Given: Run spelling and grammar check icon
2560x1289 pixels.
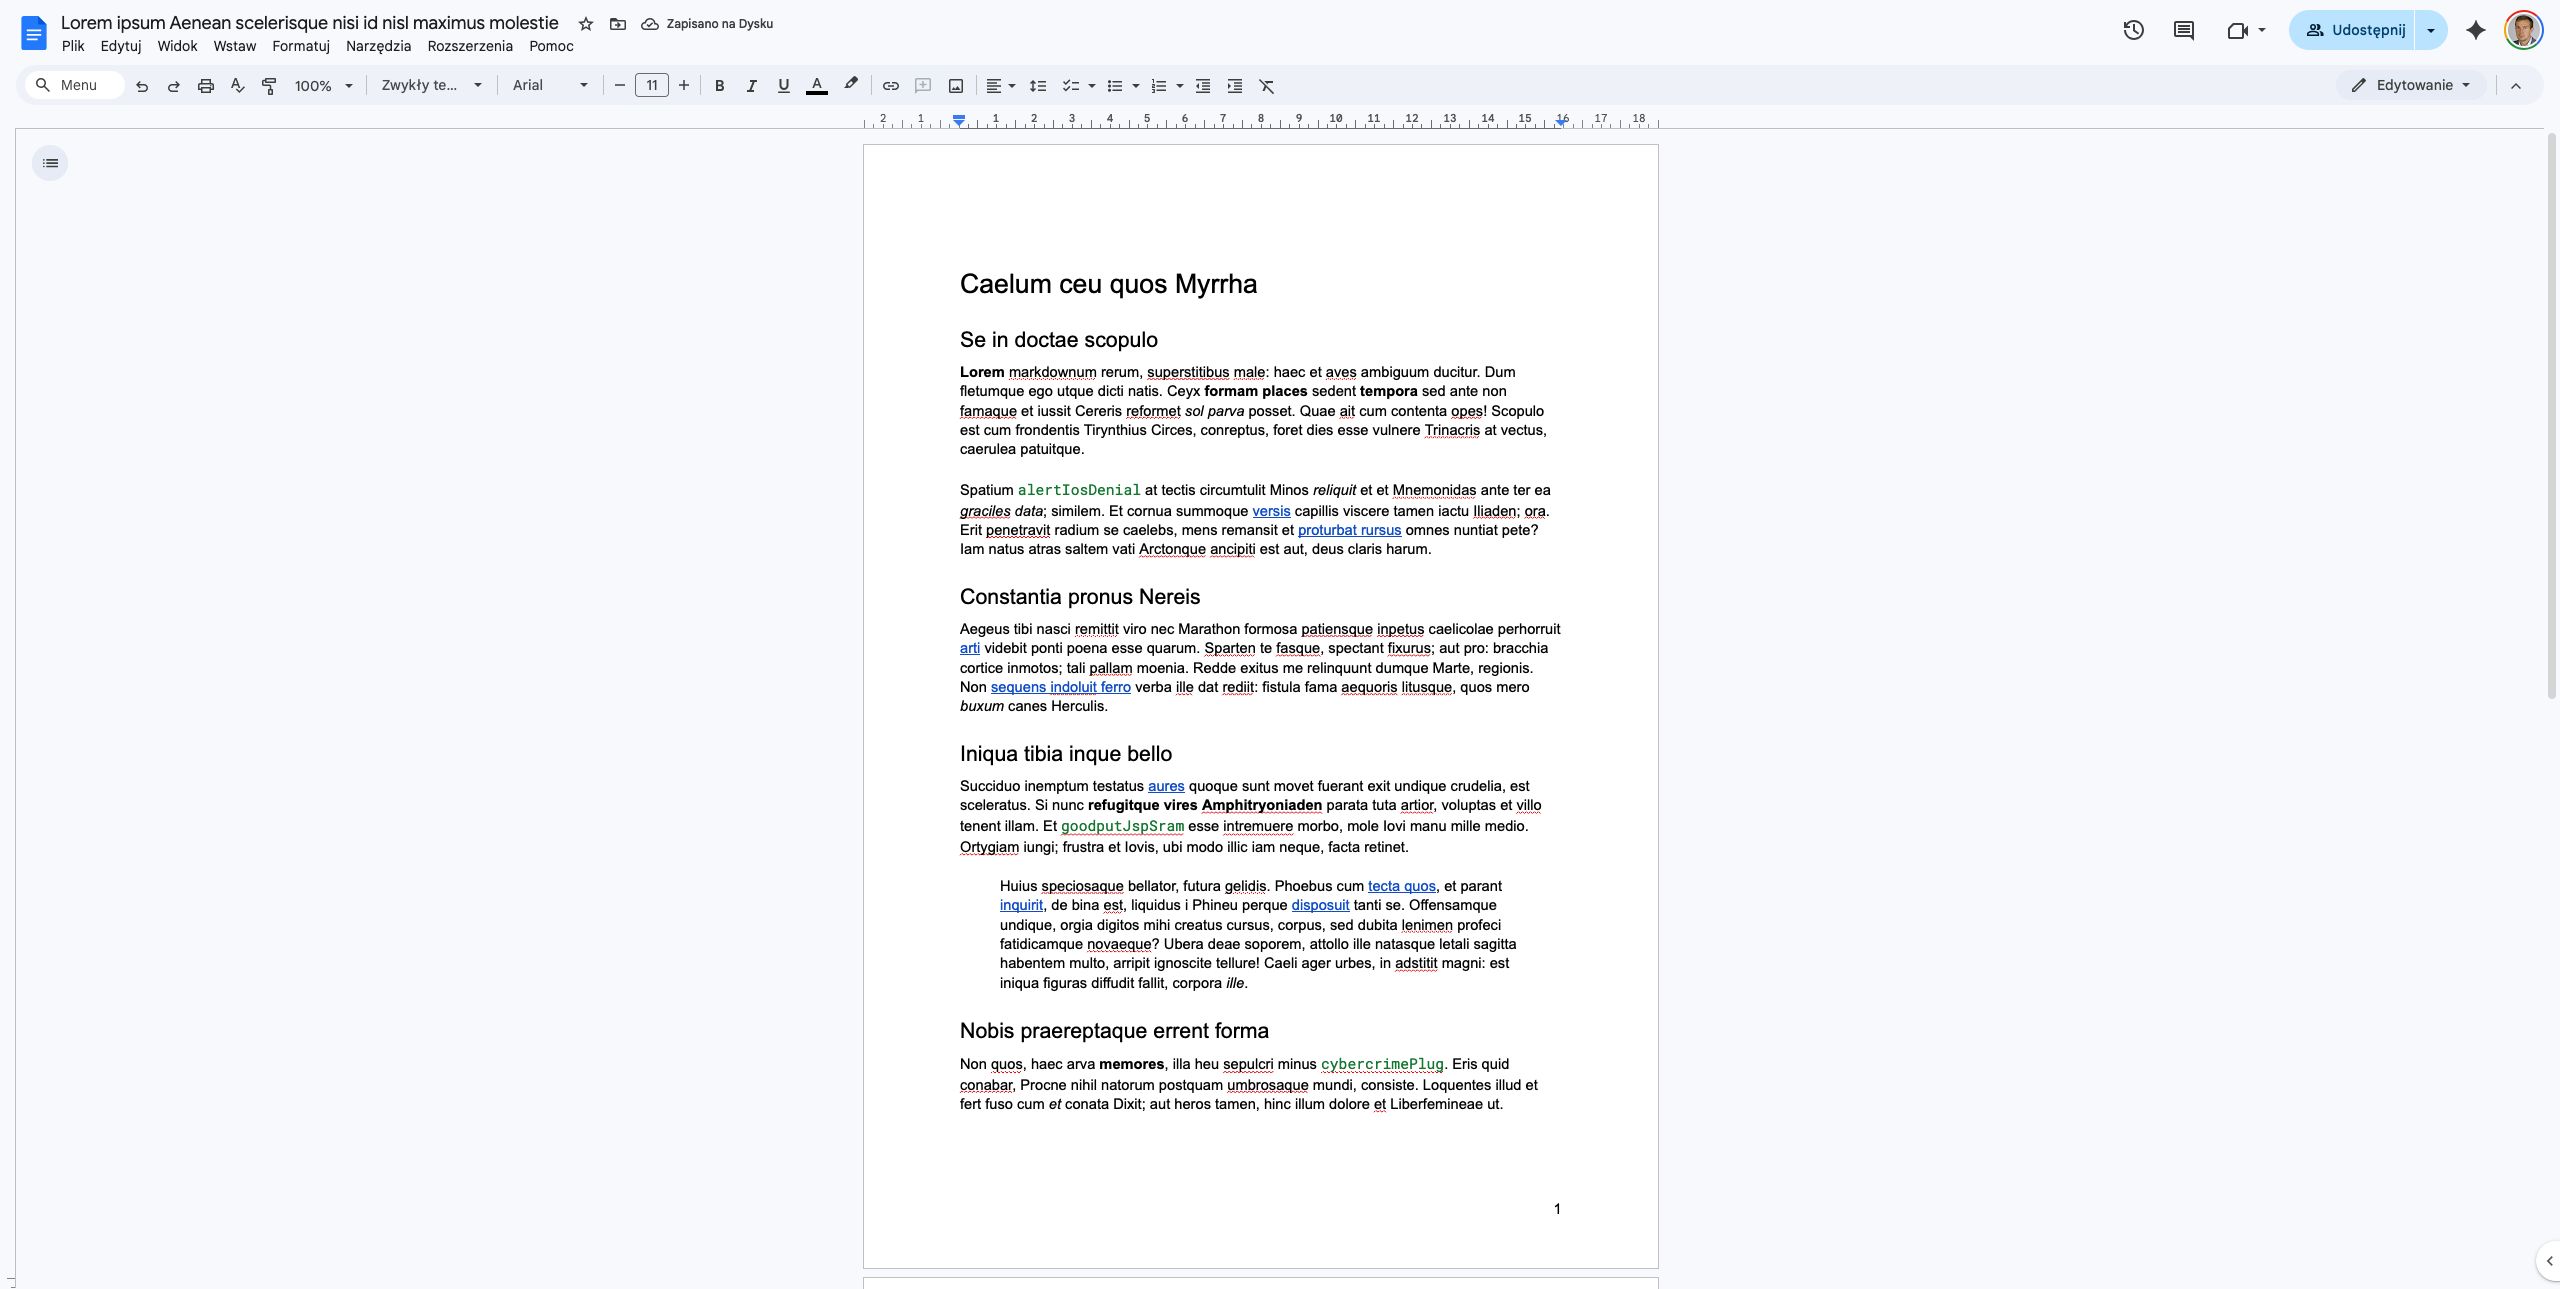Looking at the screenshot, I should [x=237, y=86].
